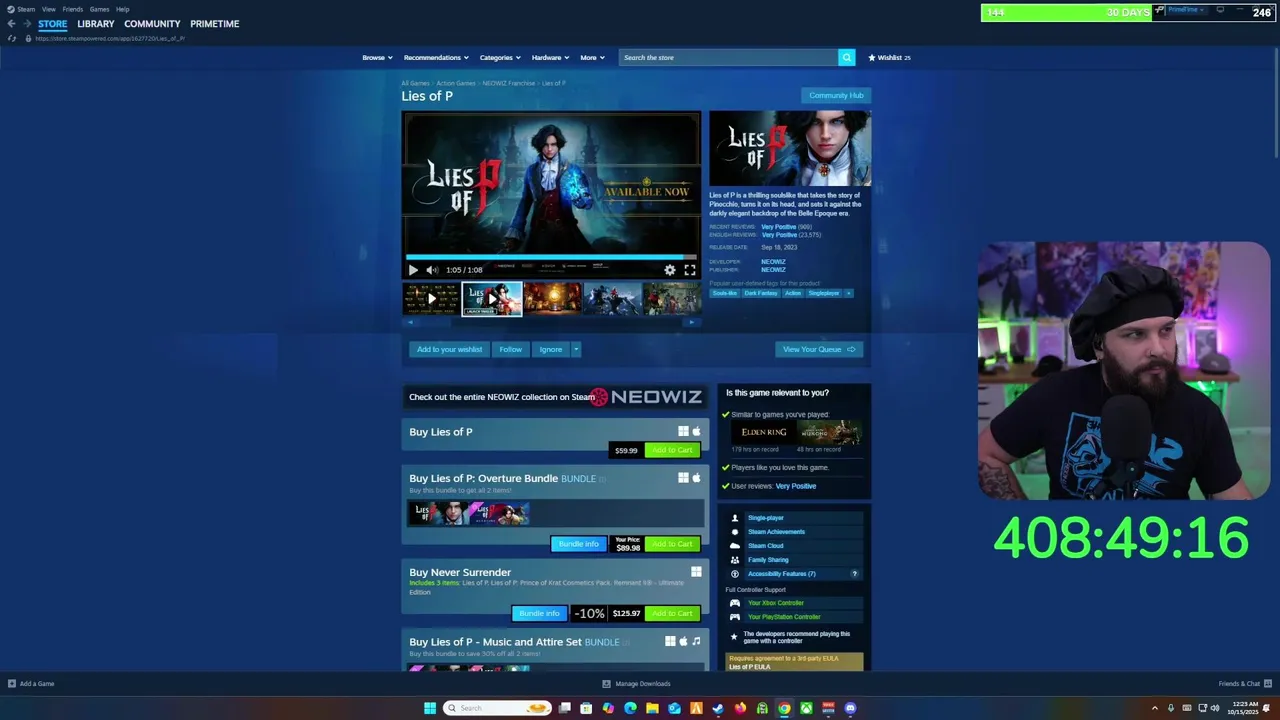Open the video player settings gear
Viewport: 1280px width, 720px height.
(x=670, y=270)
